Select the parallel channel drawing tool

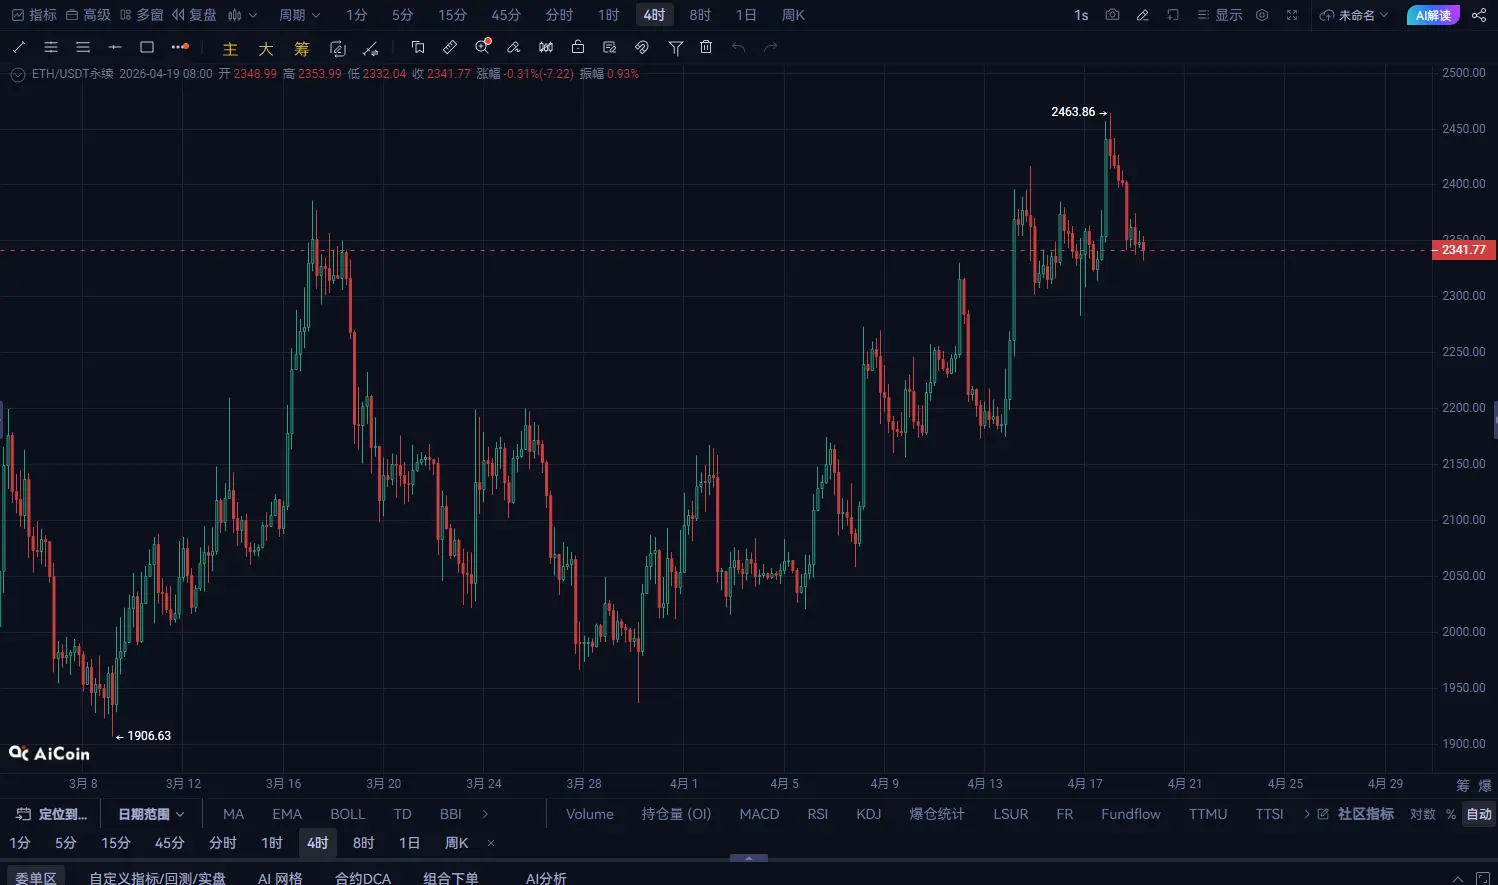(51, 47)
